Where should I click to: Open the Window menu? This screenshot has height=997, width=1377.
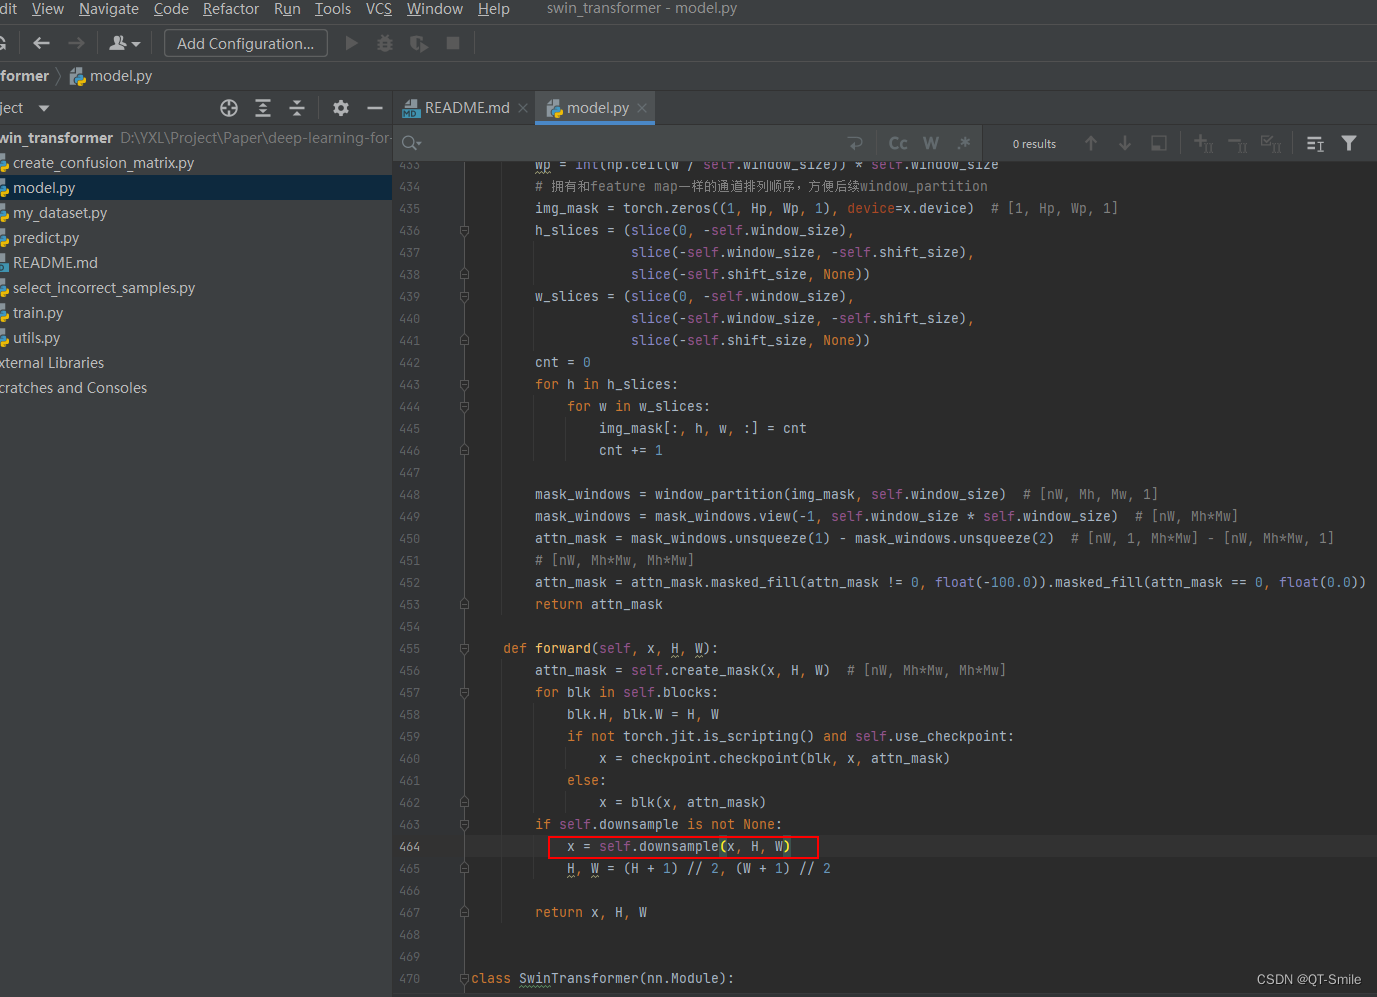coord(435,9)
